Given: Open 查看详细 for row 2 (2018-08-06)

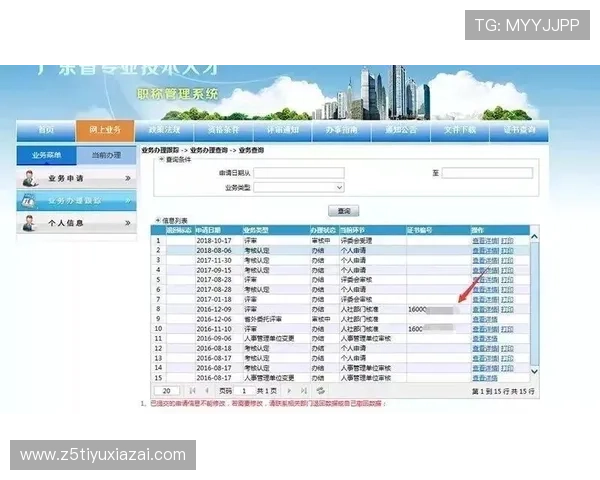Looking at the screenshot, I should [486, 251].
